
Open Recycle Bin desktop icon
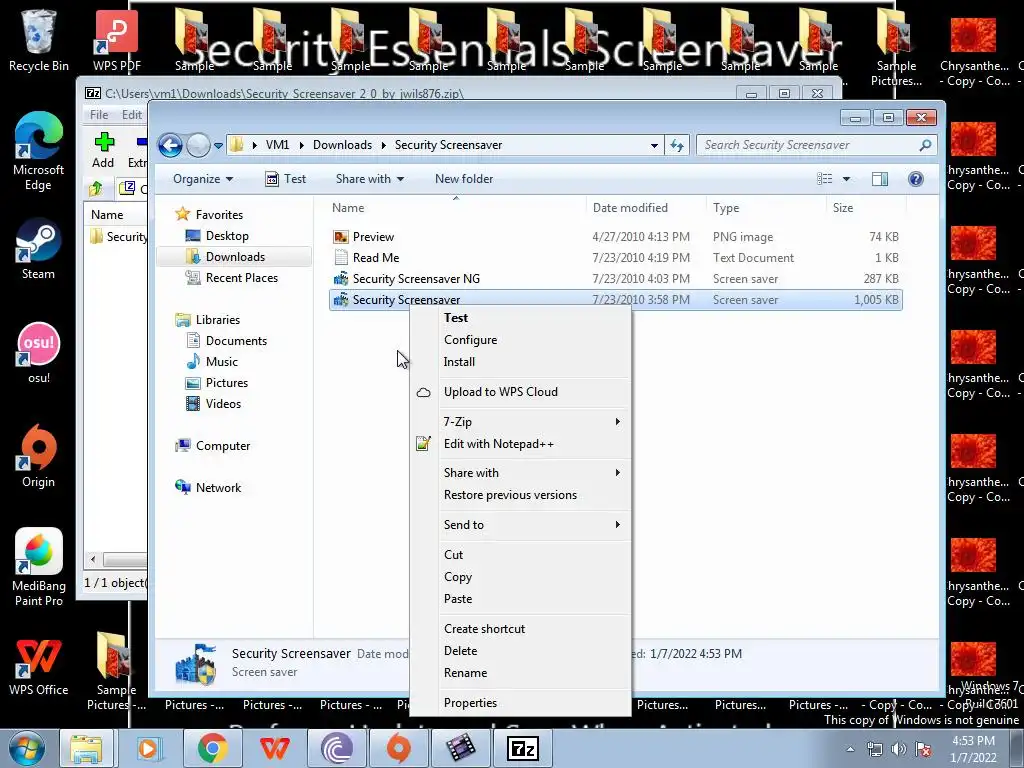point(39,40)
